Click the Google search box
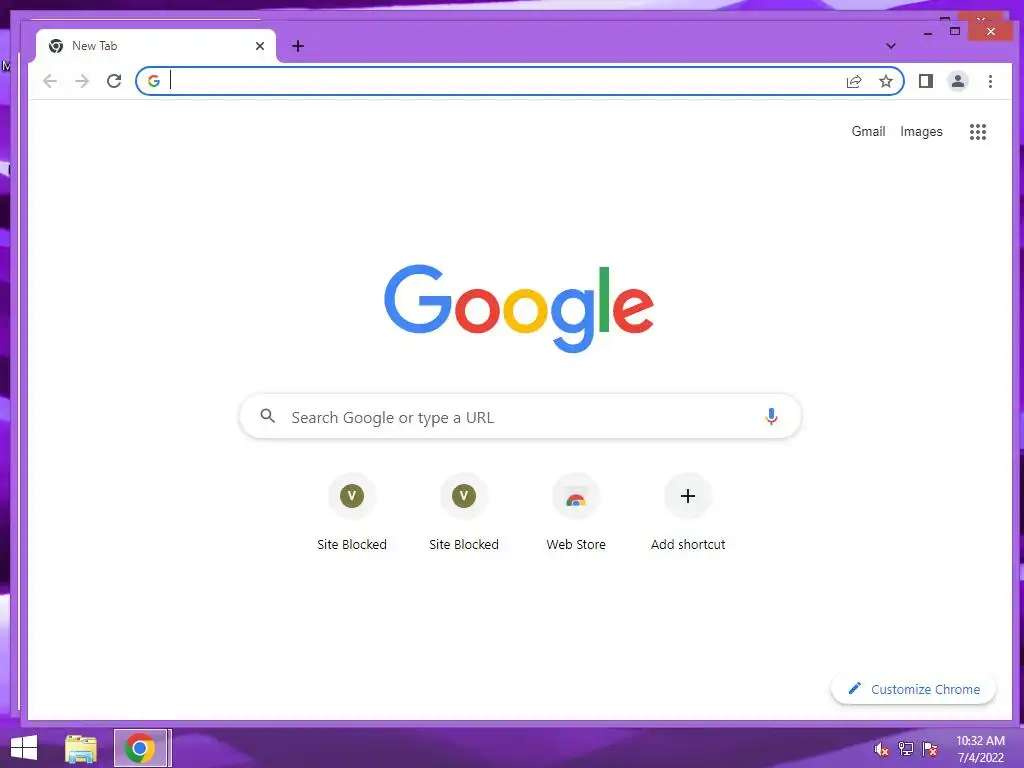 [x=520, y=416]
